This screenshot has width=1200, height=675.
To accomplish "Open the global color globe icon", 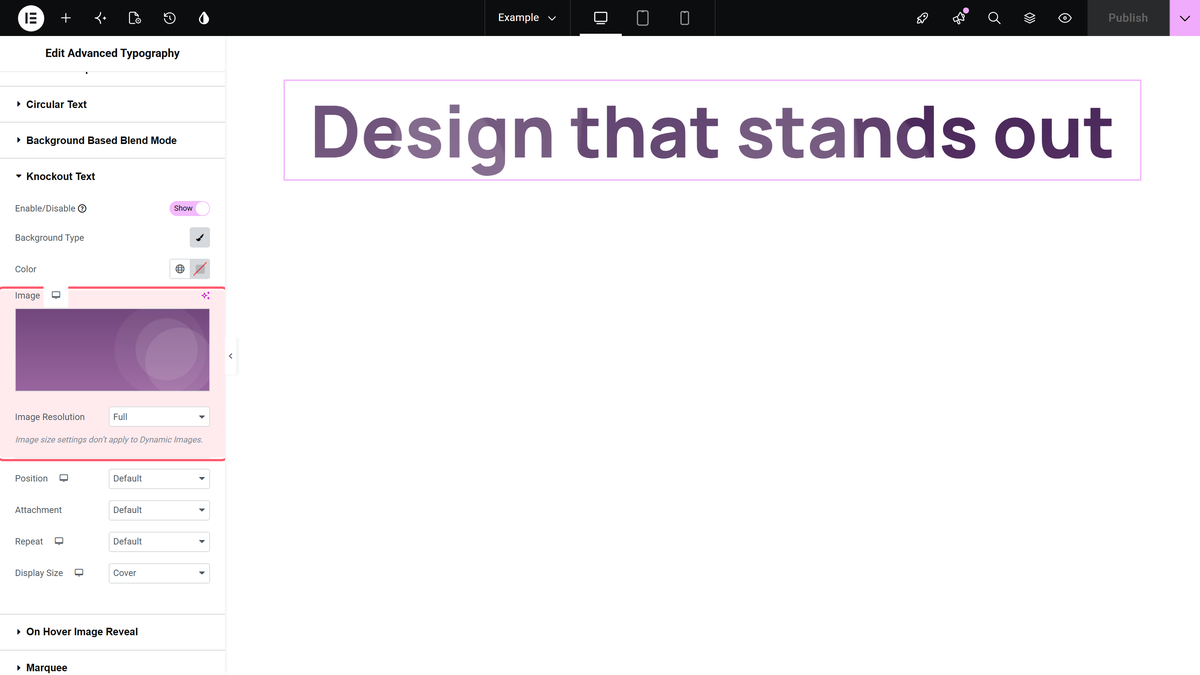I will click(x=180, y=269).
